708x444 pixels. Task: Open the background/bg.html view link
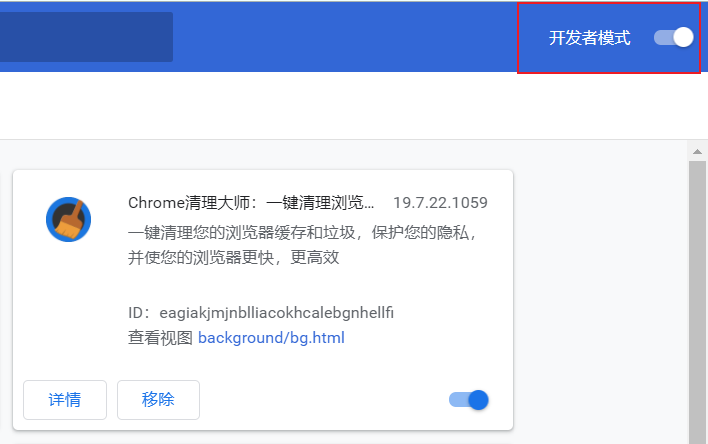pos(271,337)
